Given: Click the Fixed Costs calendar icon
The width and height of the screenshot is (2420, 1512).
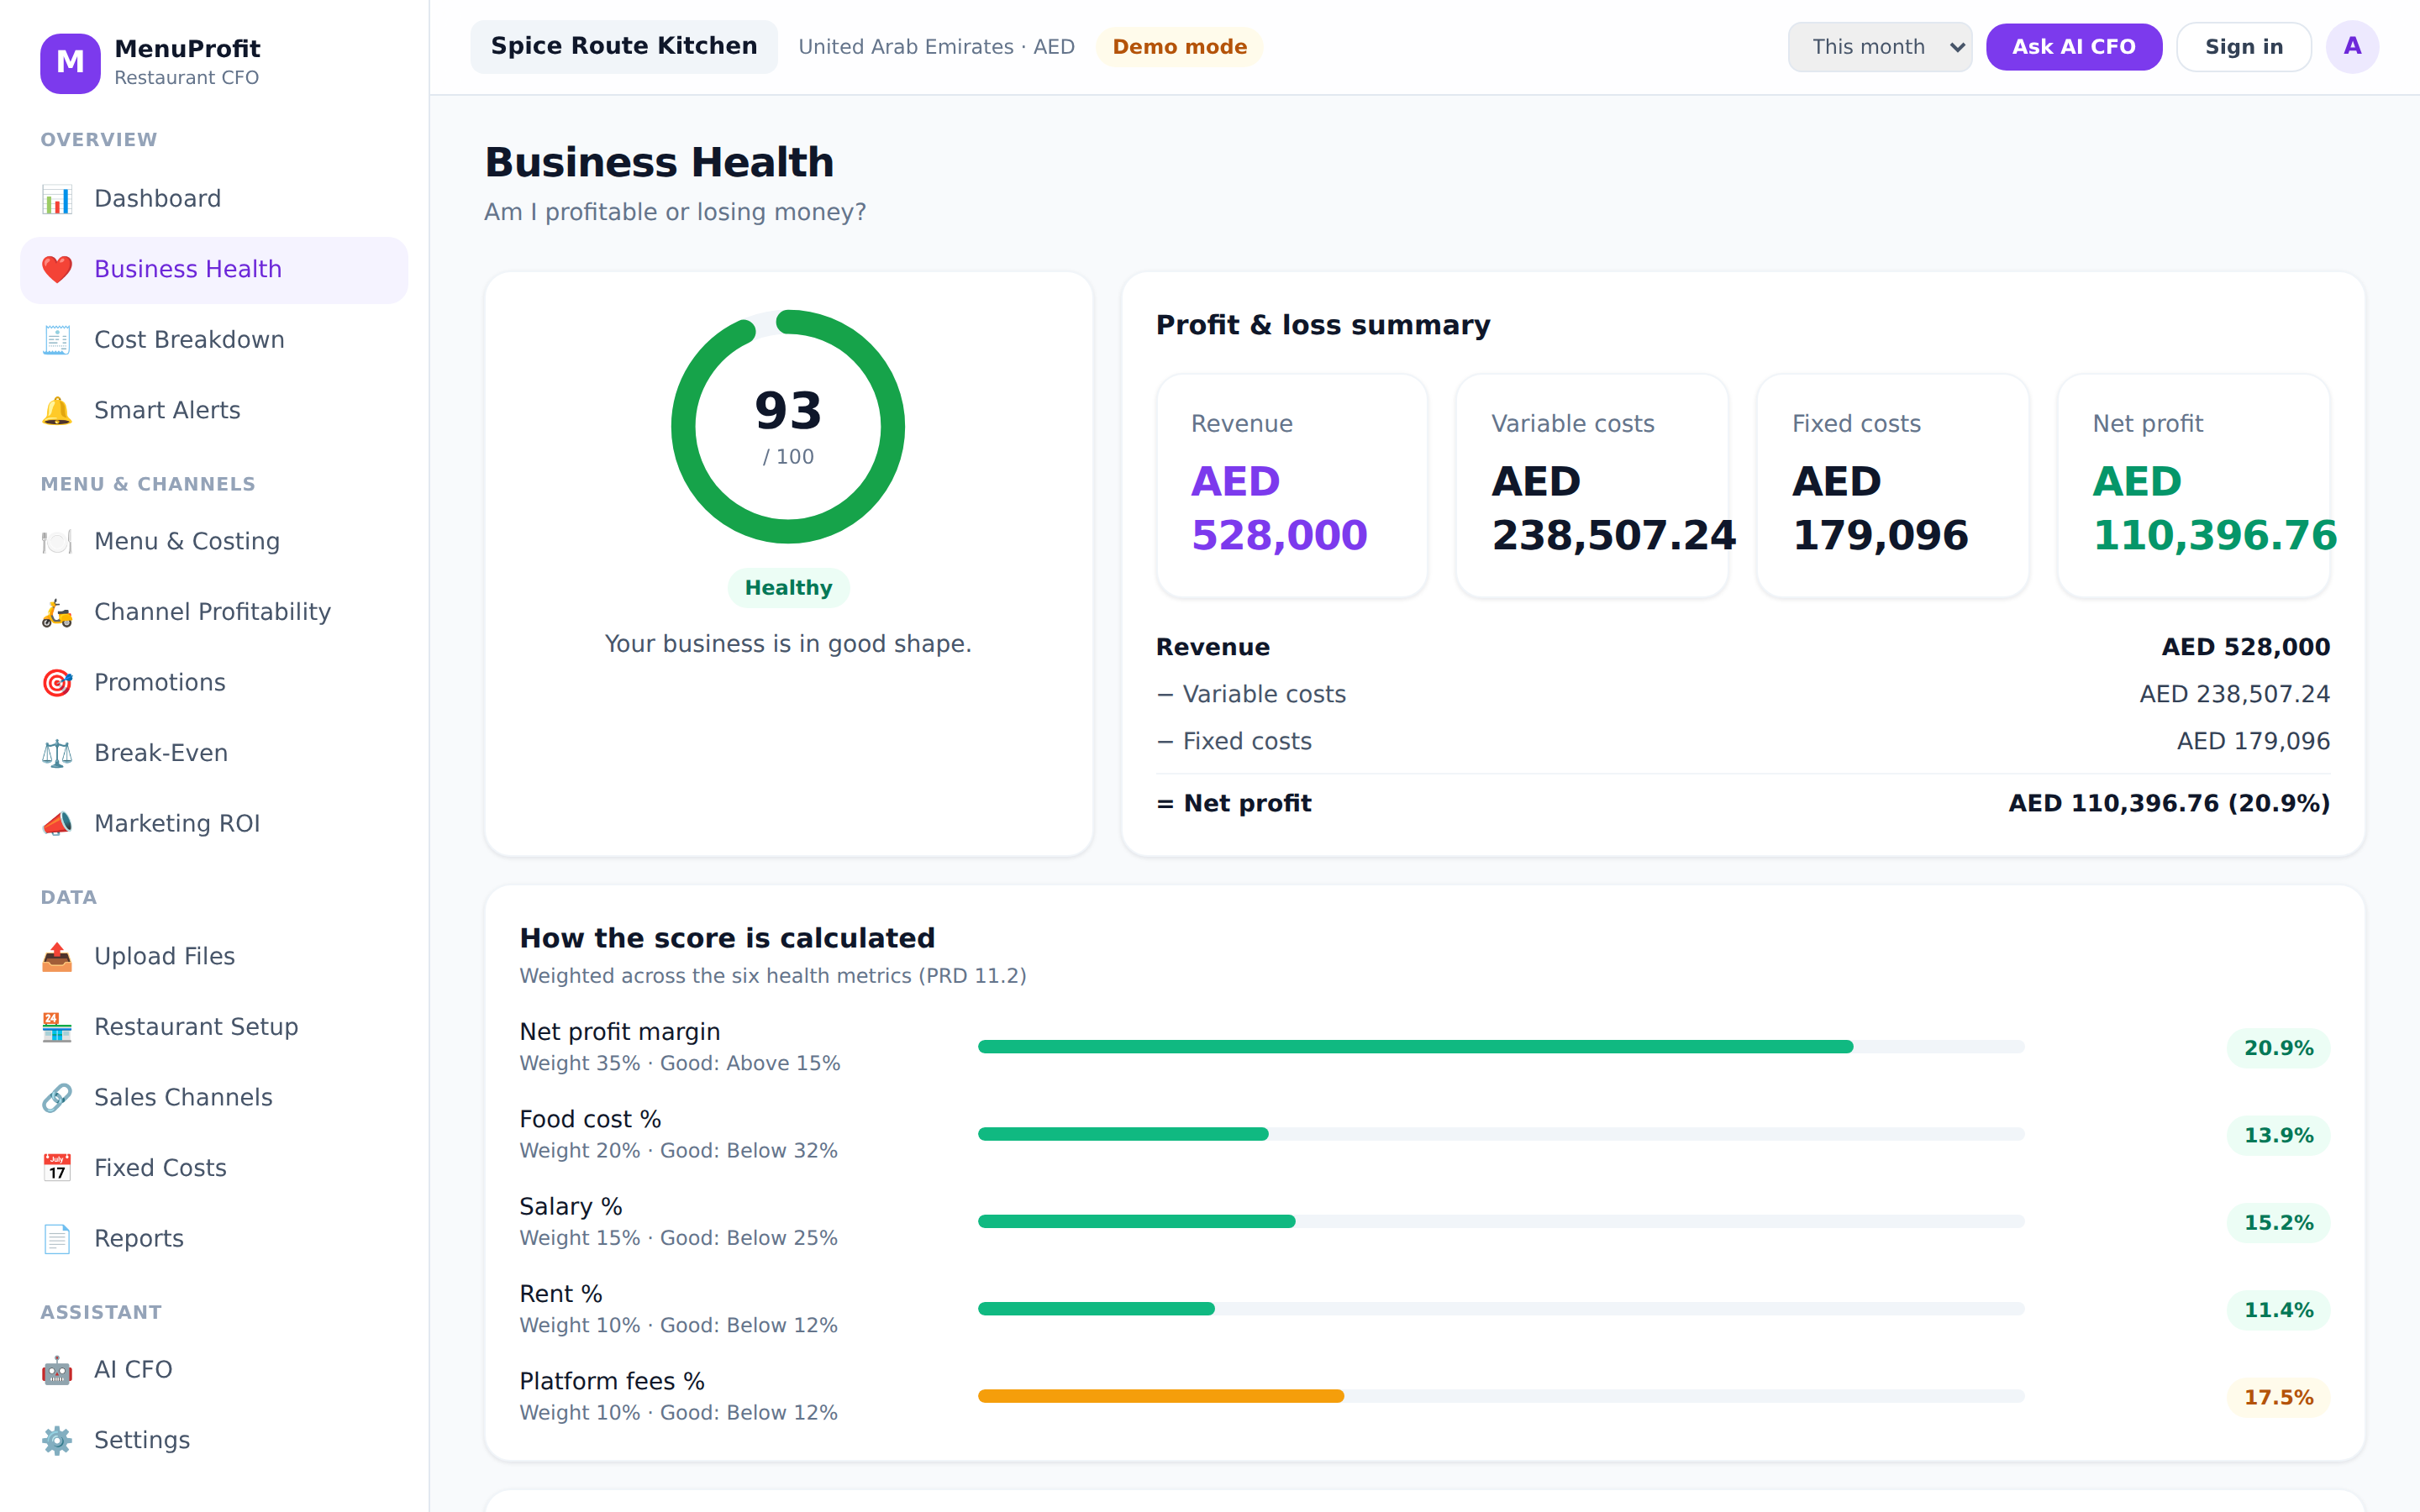Looking at the screenshot, I should [57, 1168].
